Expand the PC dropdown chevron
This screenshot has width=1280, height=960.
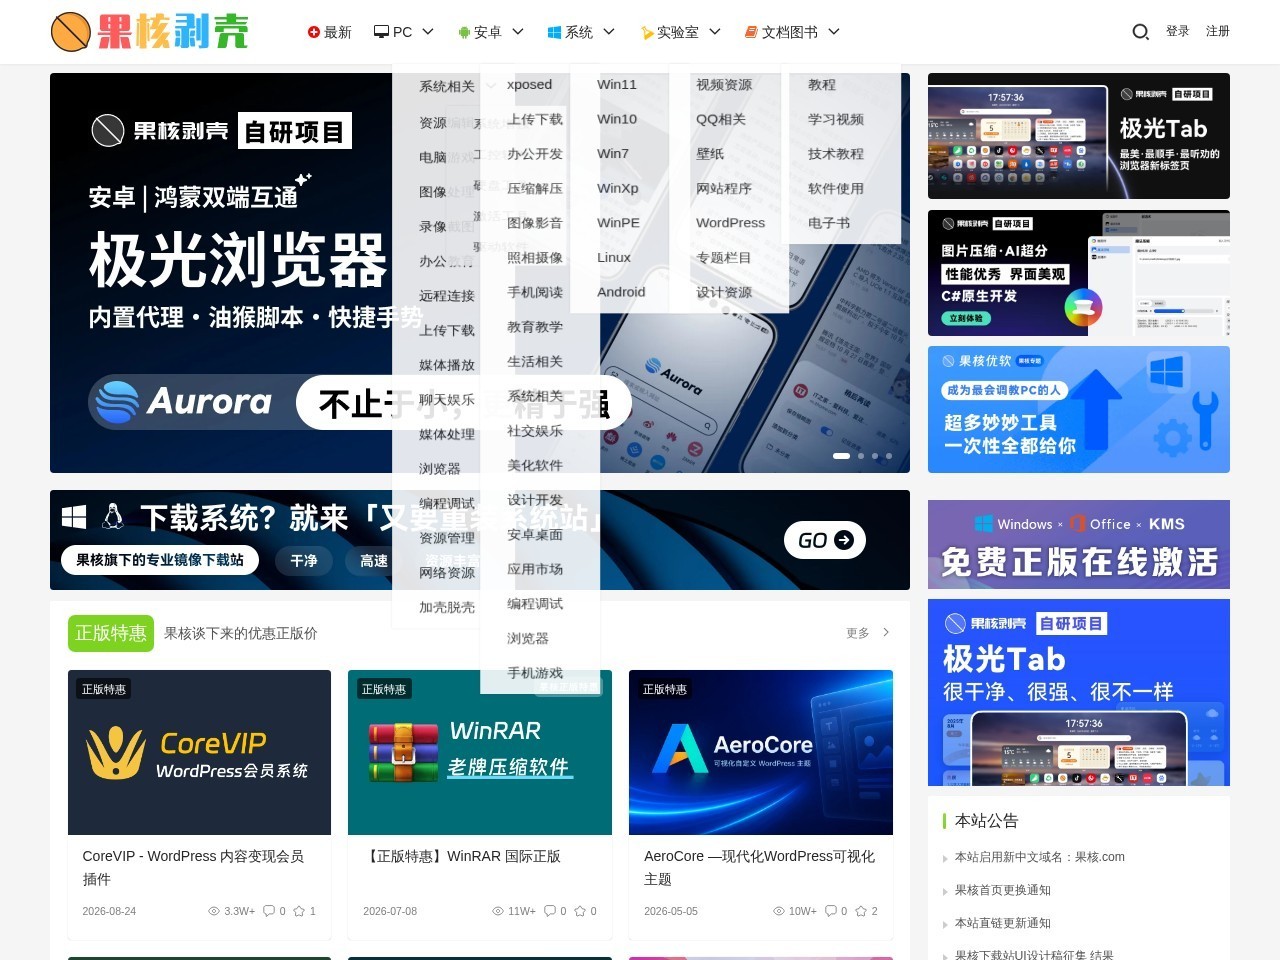(x=428, y=32)
